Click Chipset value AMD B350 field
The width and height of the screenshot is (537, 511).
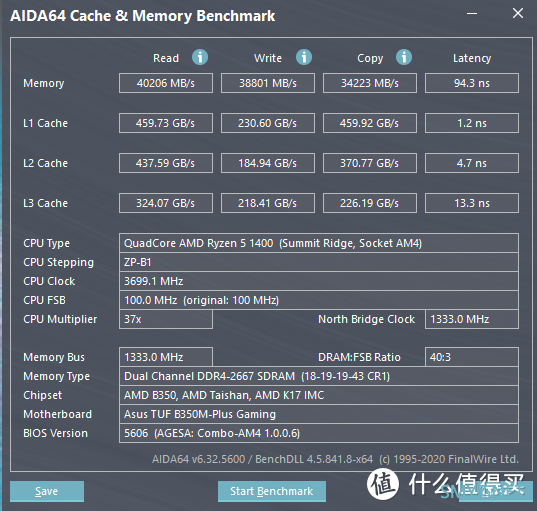[319, 395]
